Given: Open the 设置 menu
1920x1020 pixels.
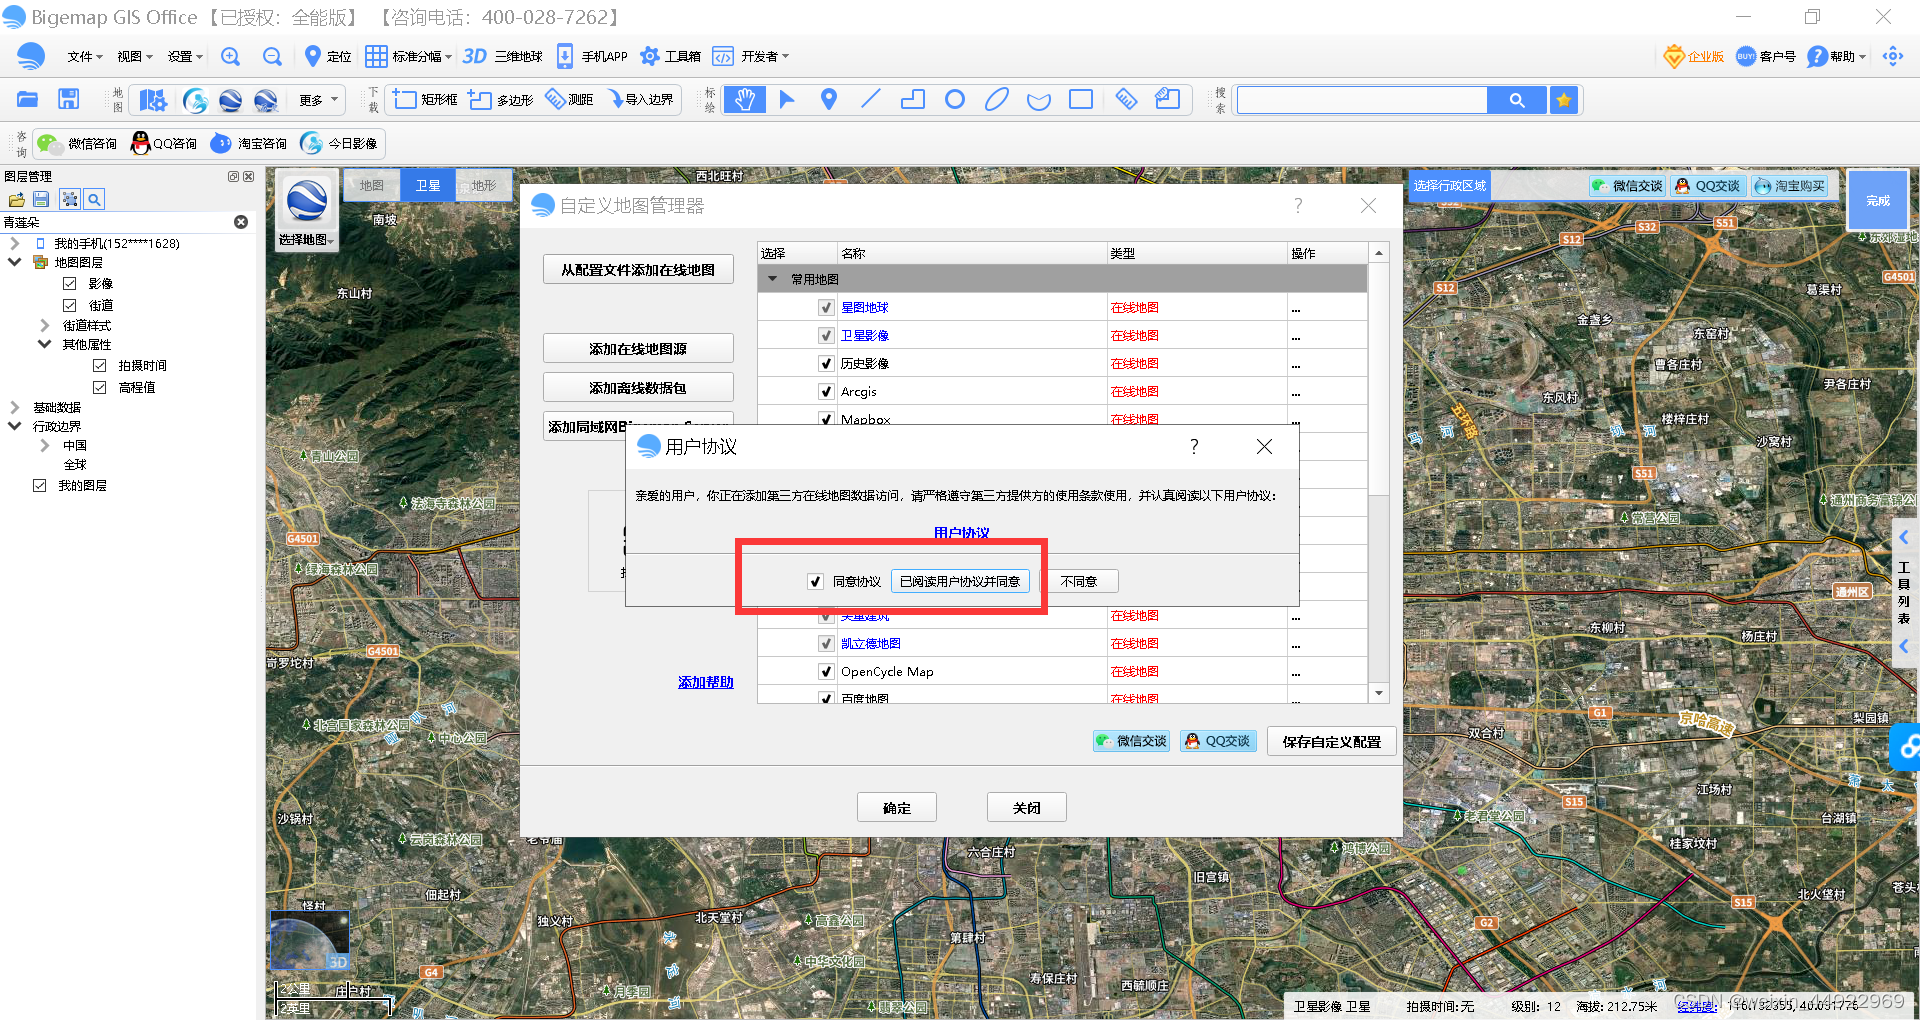Looking at the screenshot, I should point(185,57).
